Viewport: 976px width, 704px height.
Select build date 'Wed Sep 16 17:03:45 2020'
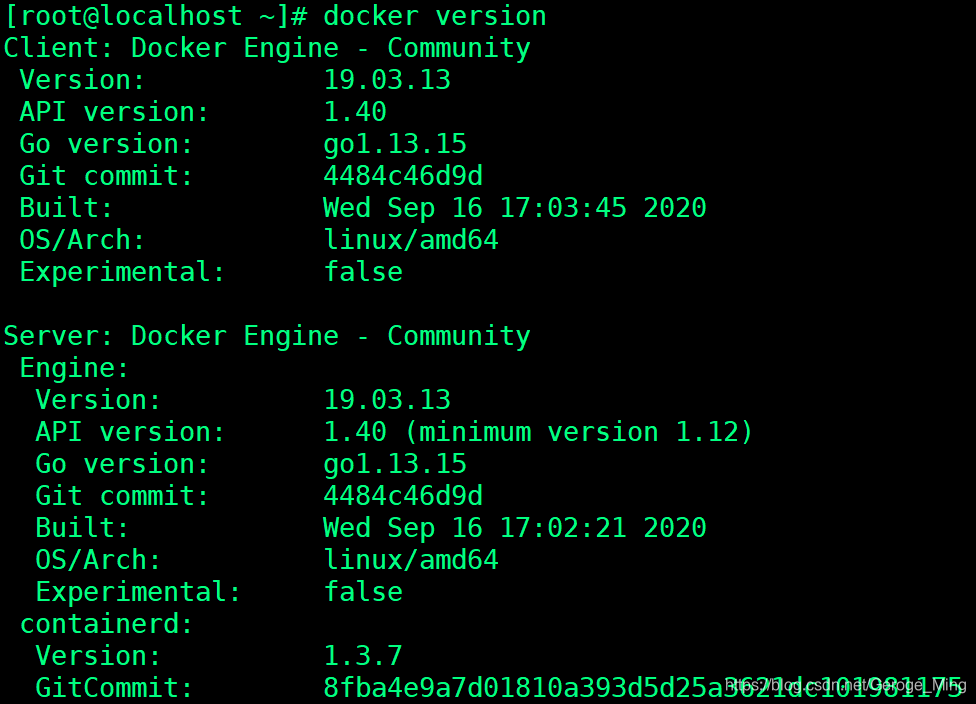pyautogui.click(x=515, y=208)
